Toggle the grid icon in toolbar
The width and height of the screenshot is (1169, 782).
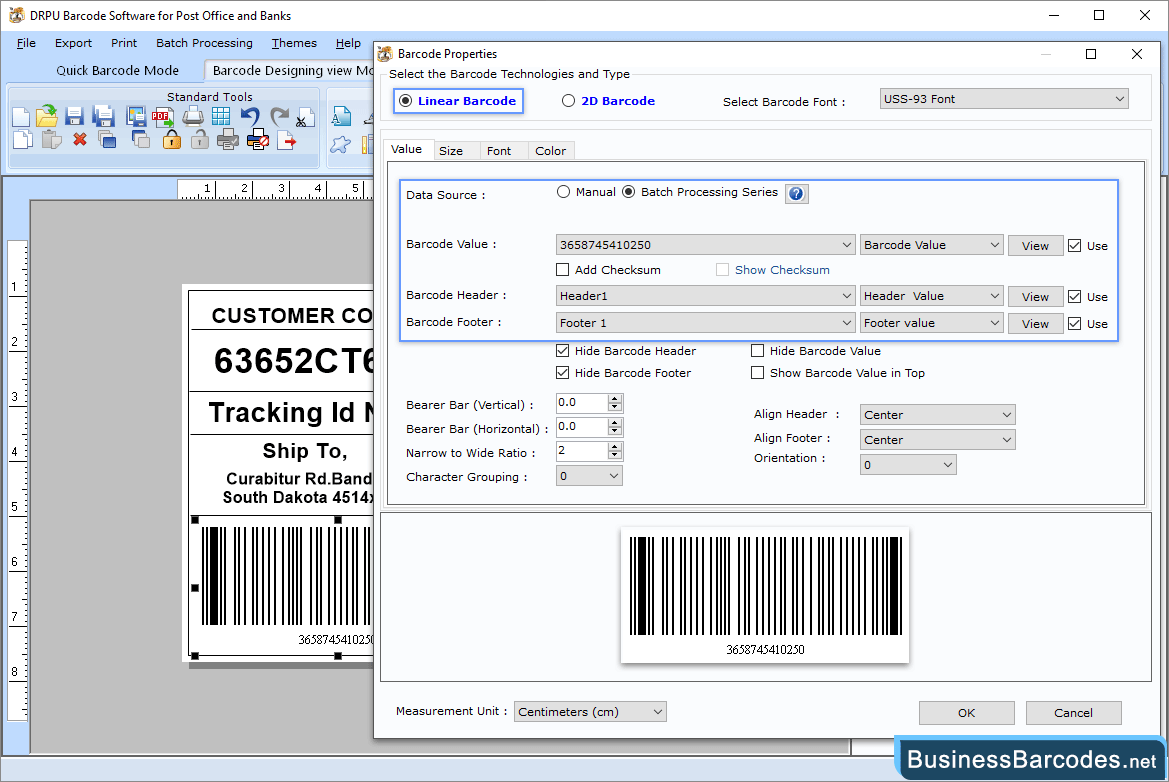221,116
